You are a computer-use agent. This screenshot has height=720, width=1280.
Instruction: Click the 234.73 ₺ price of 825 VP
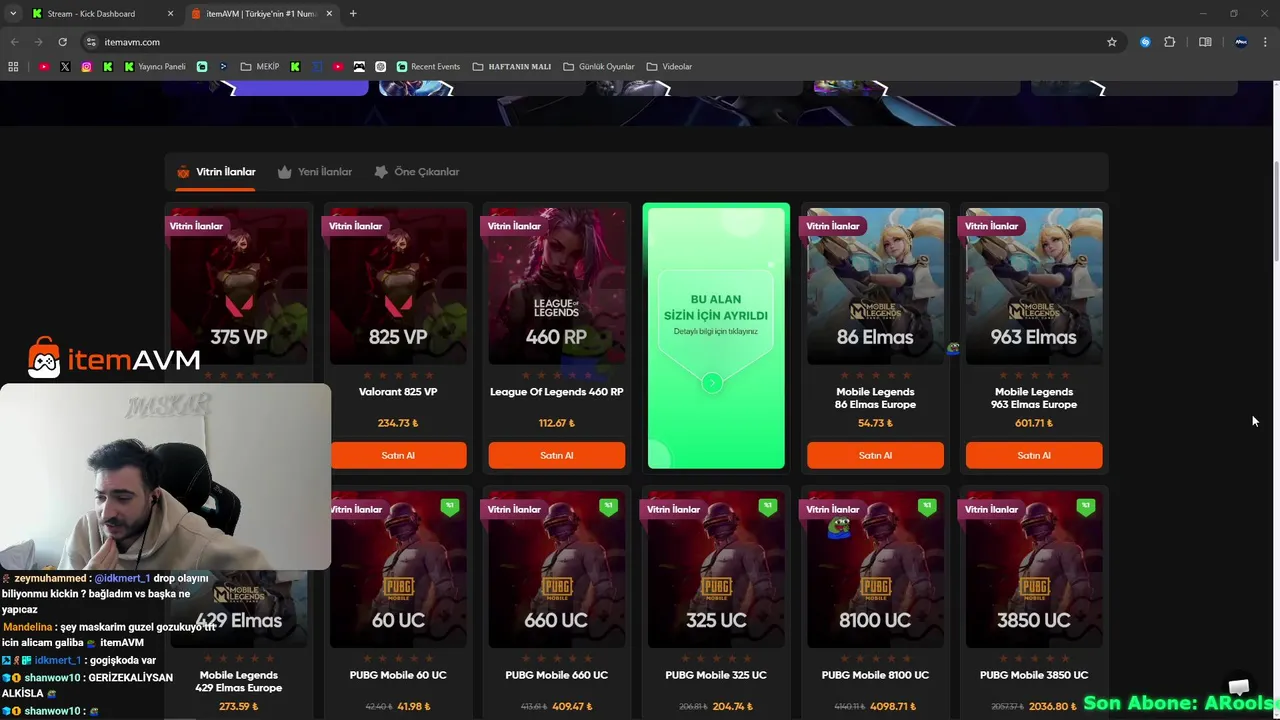click(x=398, y=423)
